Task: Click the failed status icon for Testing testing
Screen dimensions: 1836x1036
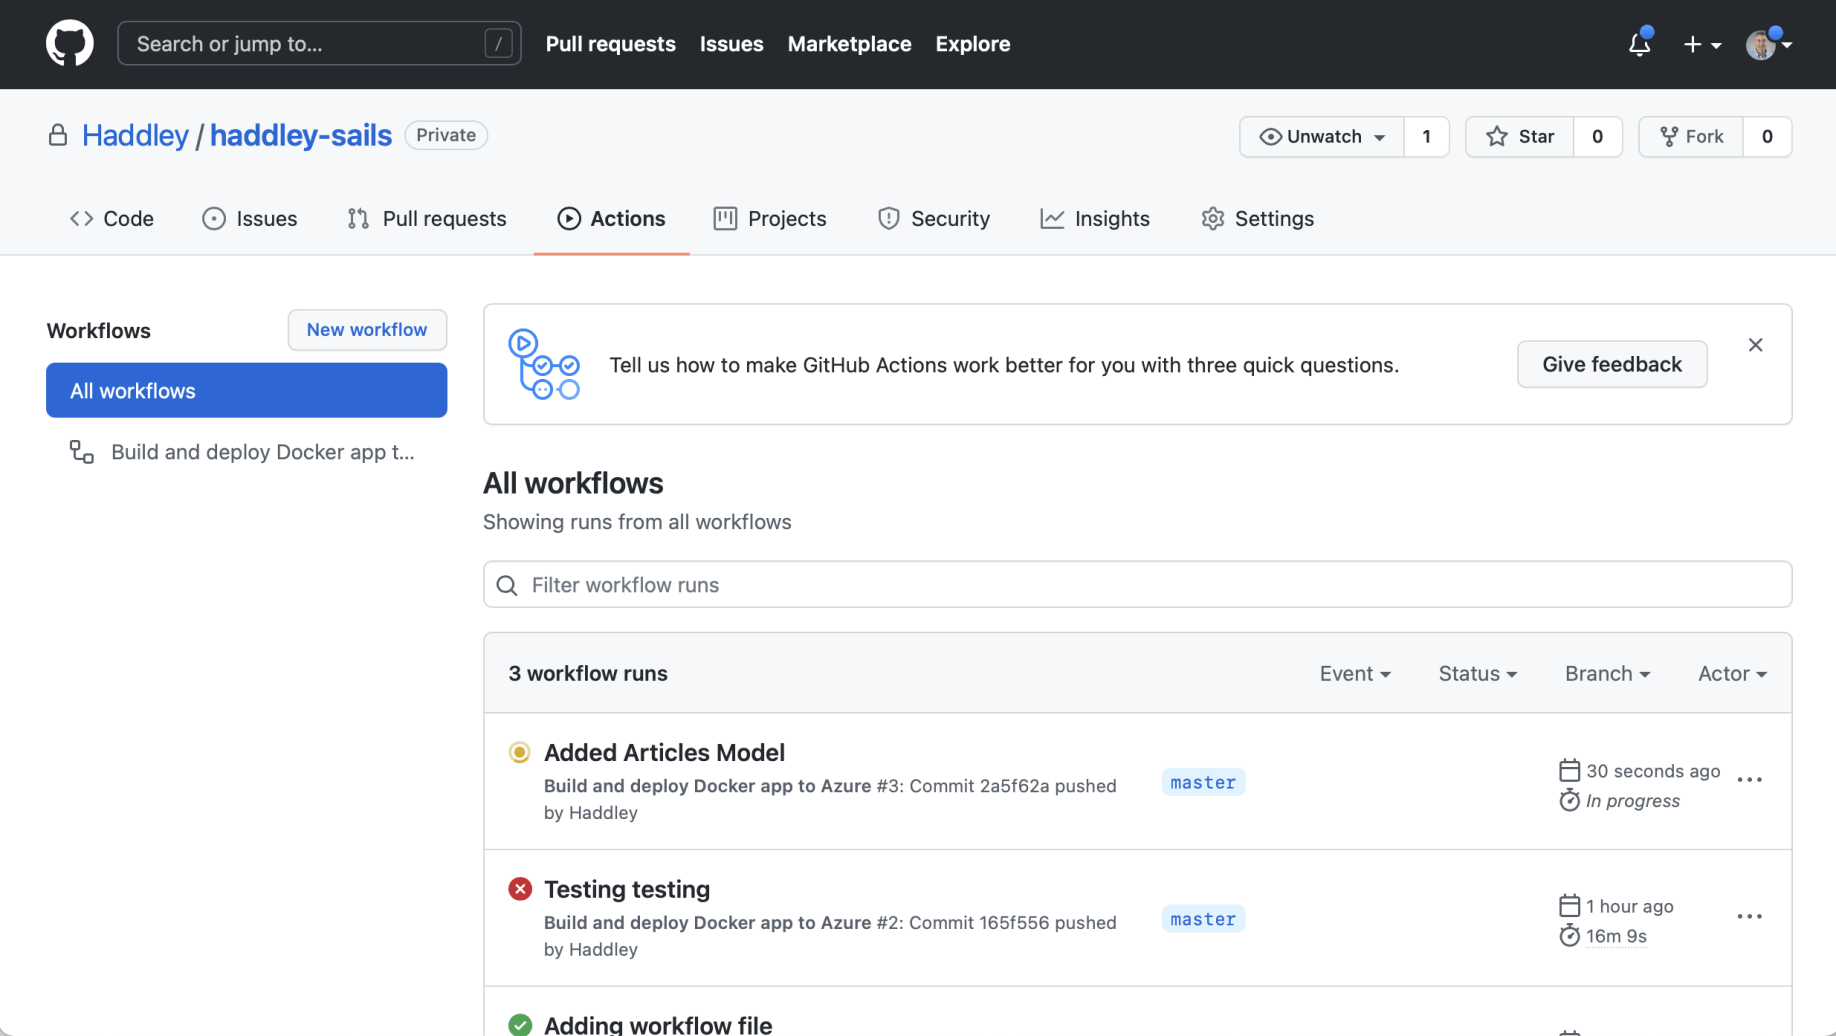Action: 520,889
